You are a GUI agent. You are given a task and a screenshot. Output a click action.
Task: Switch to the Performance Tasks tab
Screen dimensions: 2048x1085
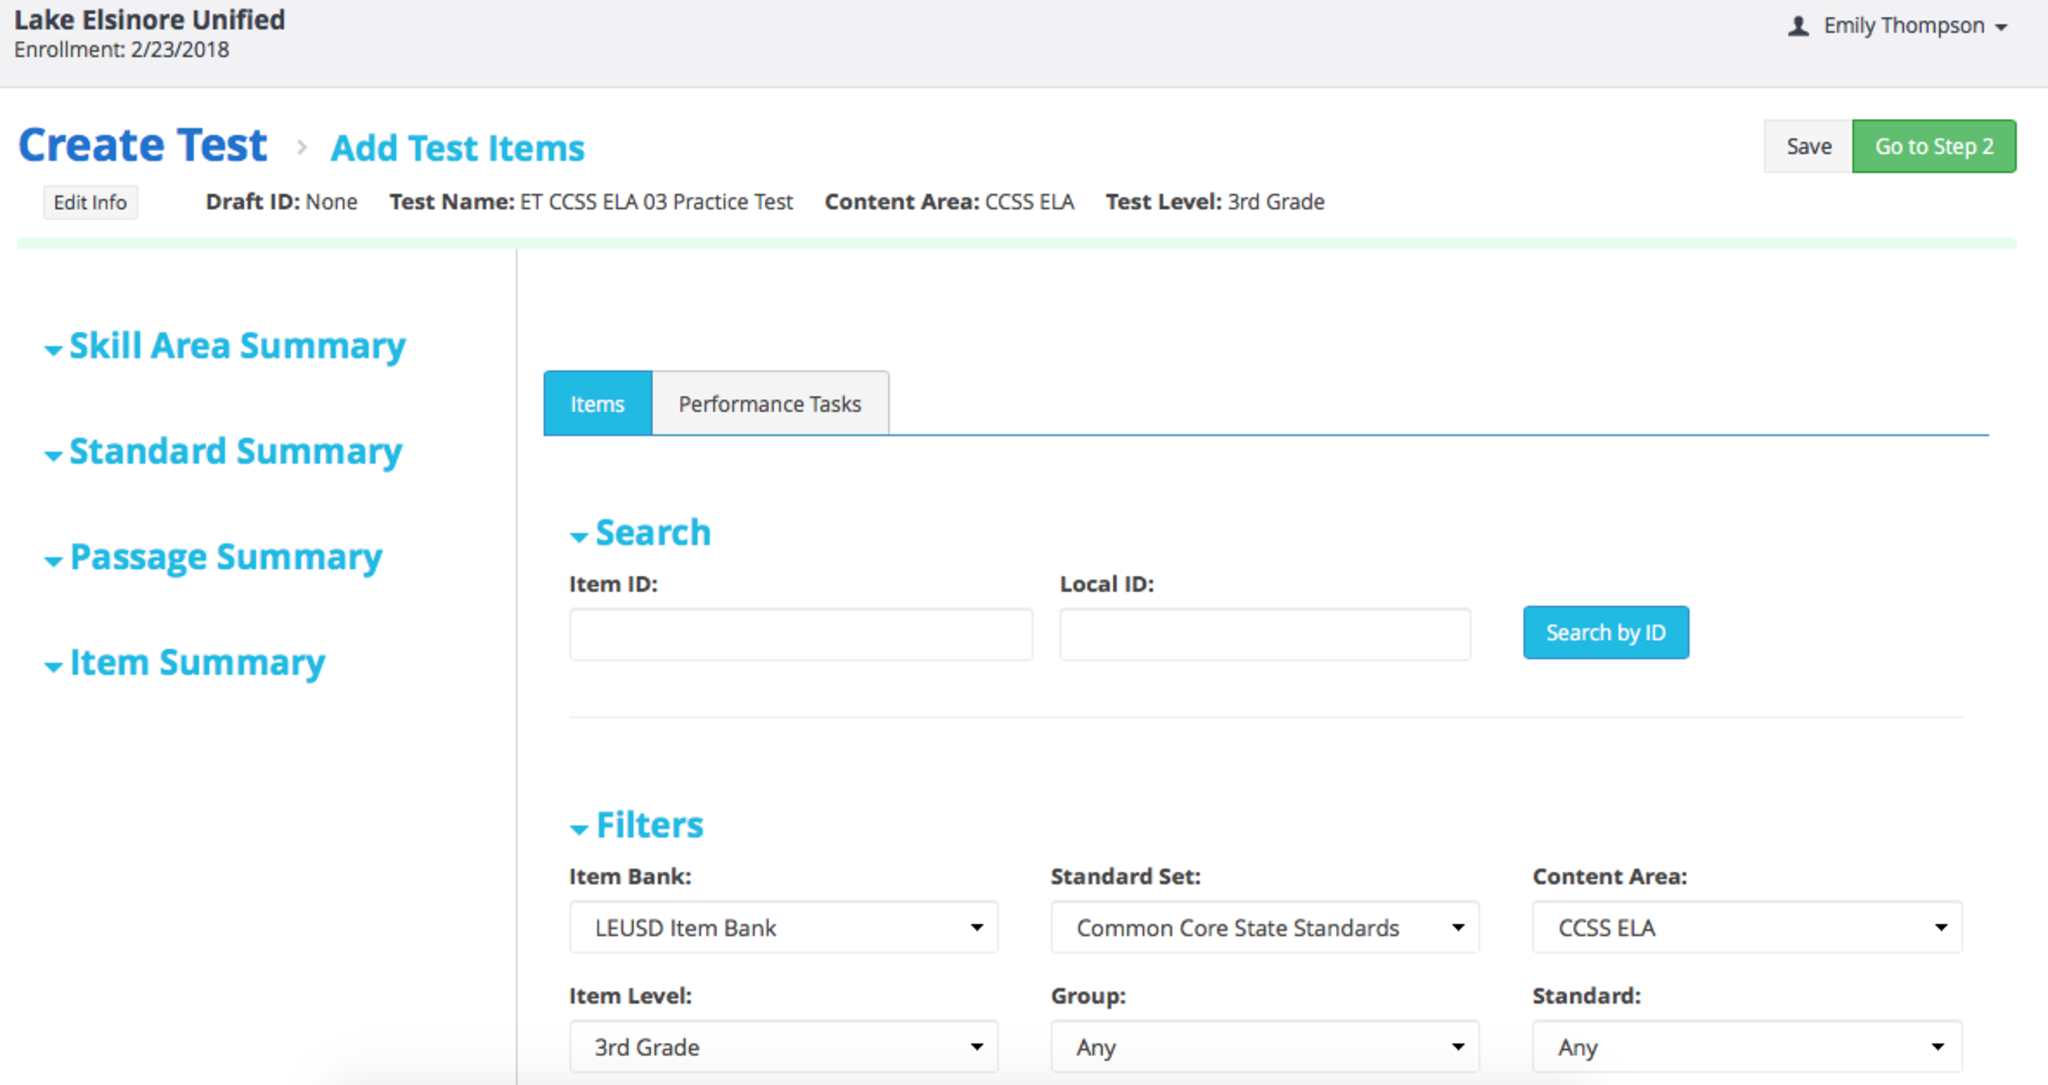tap(769, 404)
